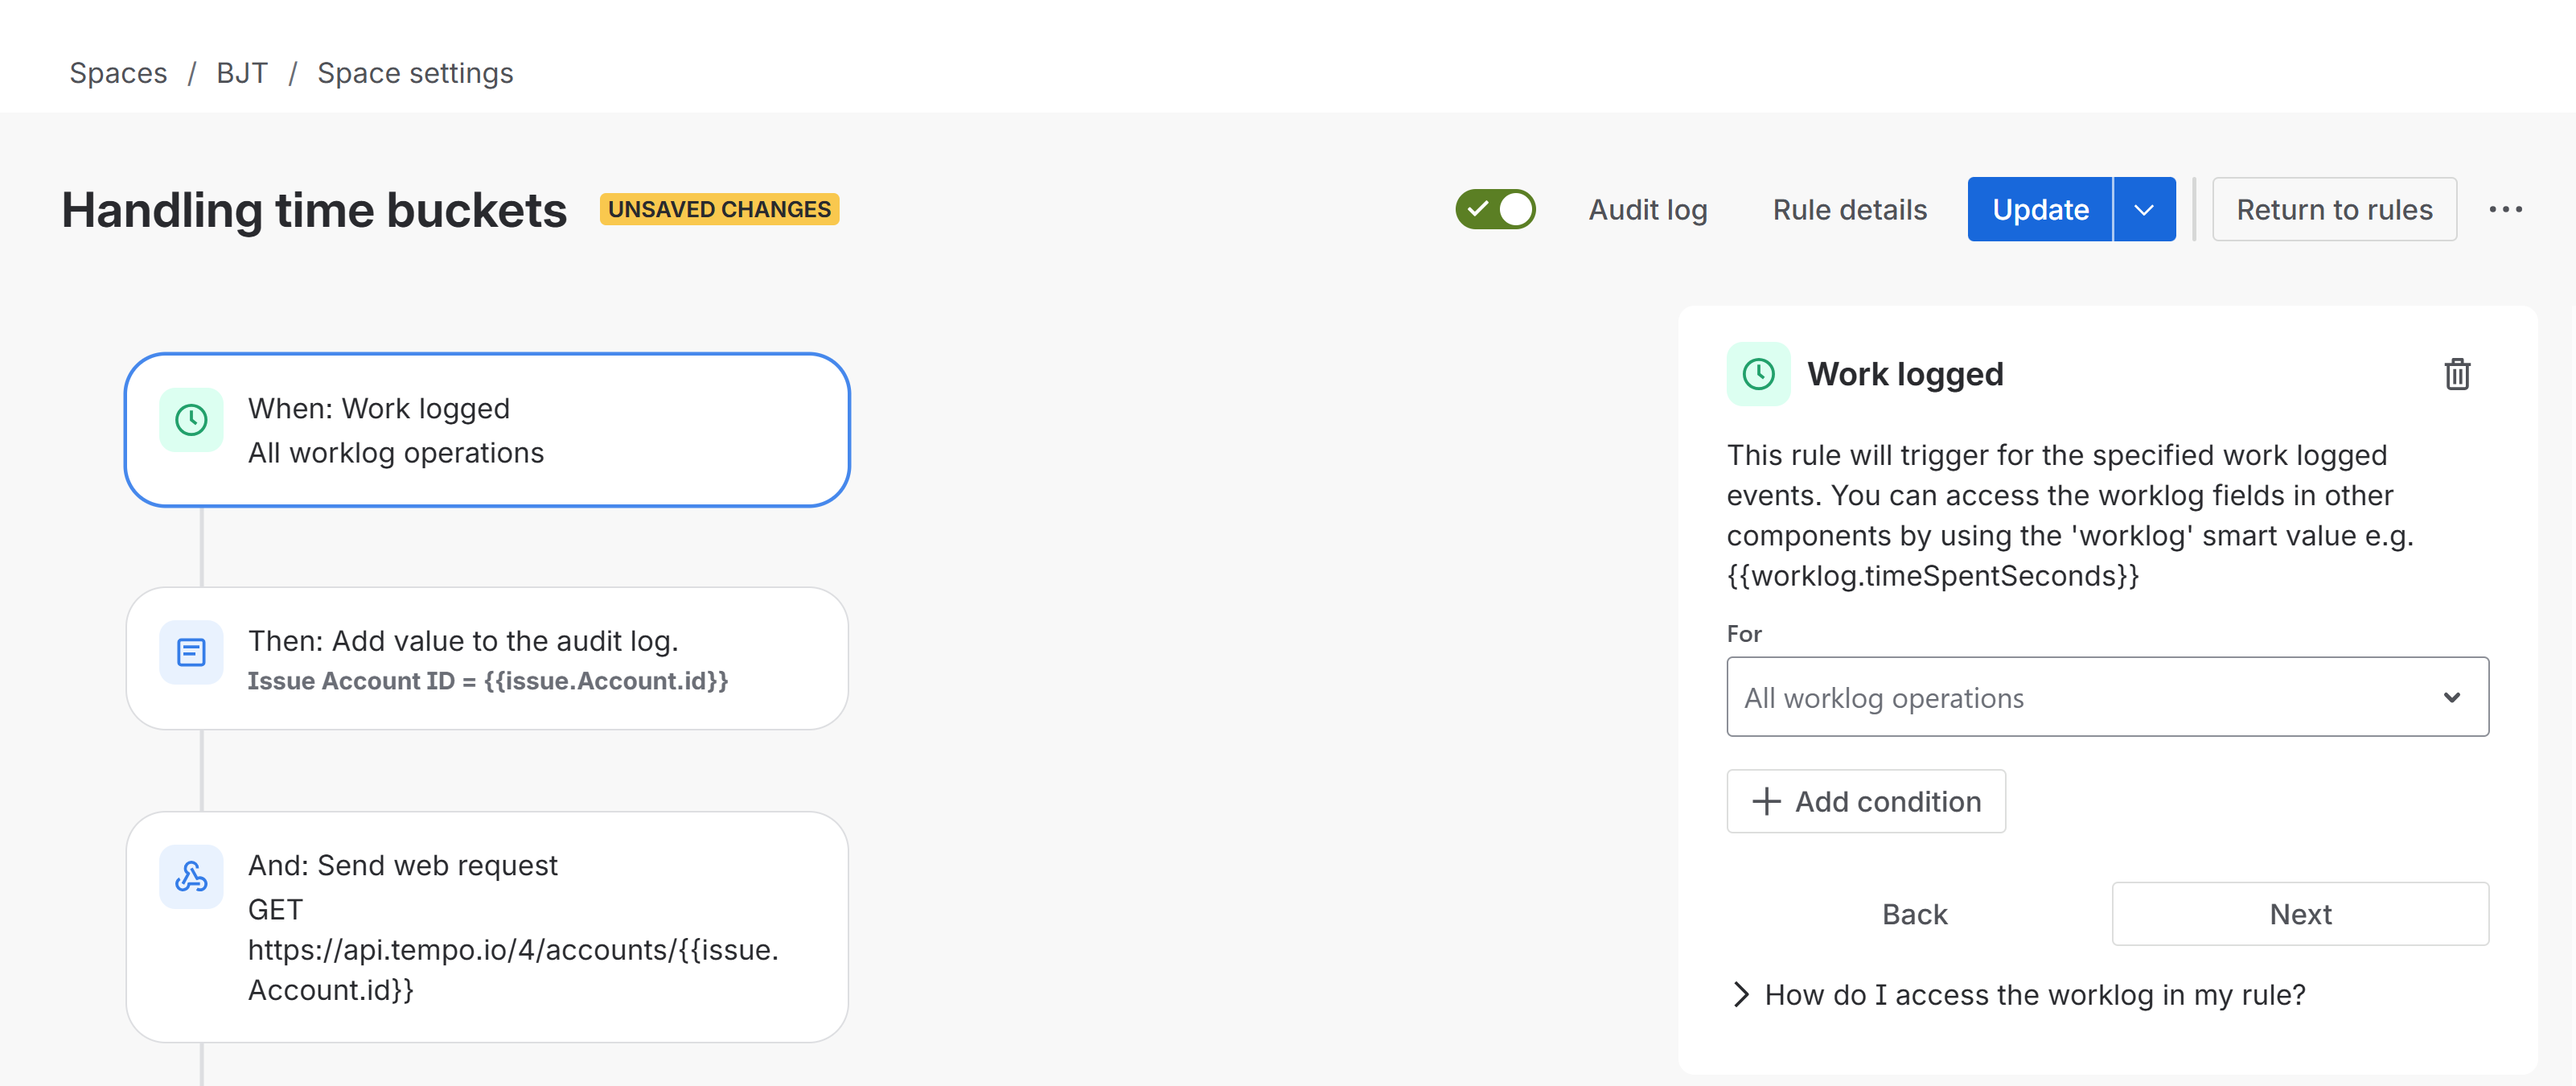Click the Send web request webhook icon
Viewport: 2576px width, 1086px height.
(x=191, y=877)
